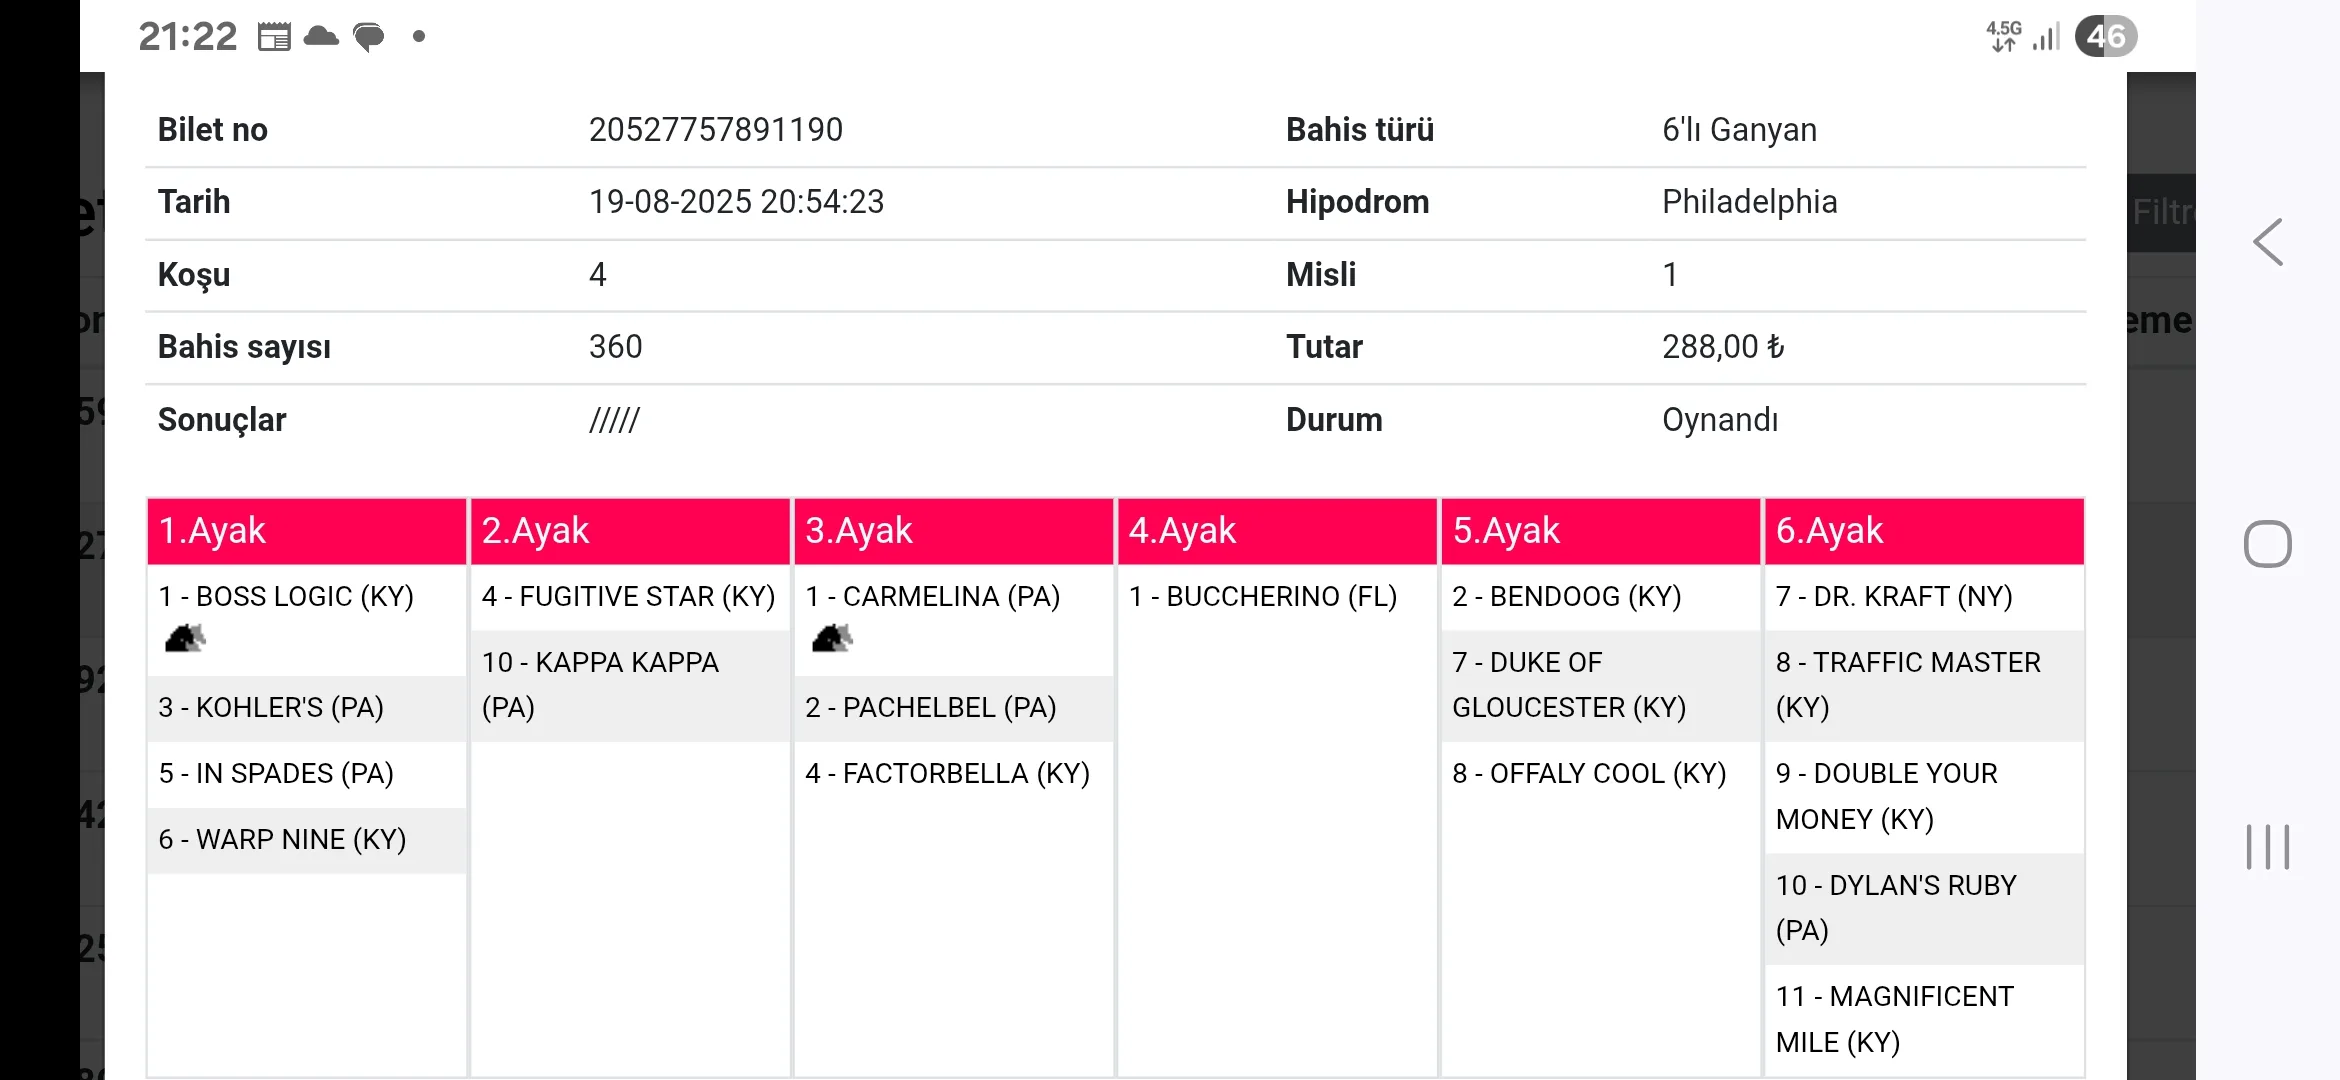Tap the cloud status bar icon
The height and width of the screenshot is (1080, 2340).
click(321, 37)
